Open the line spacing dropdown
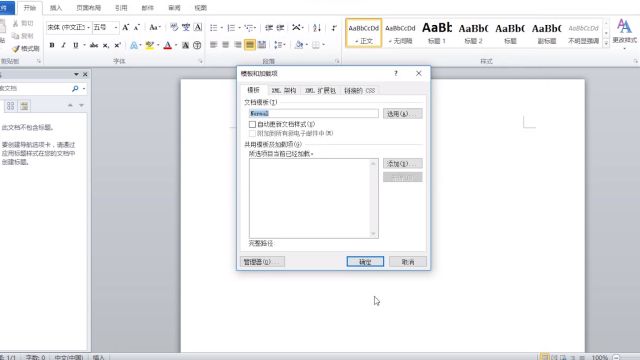This screenshot has height=360, width=640. (x=280, y=44)
